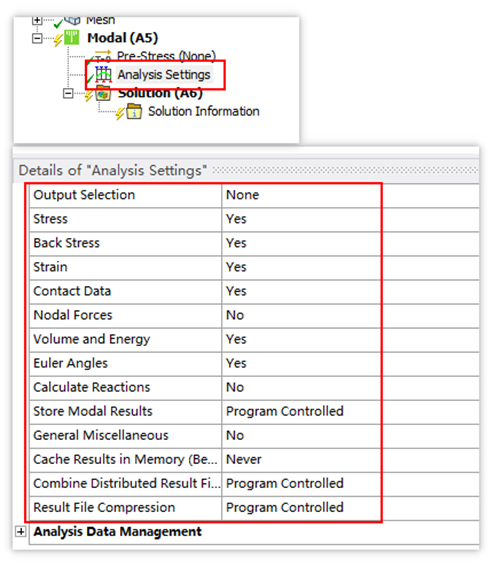Open Result File Compression value field
Screen dimensions: 494x568
pos(301,508)
